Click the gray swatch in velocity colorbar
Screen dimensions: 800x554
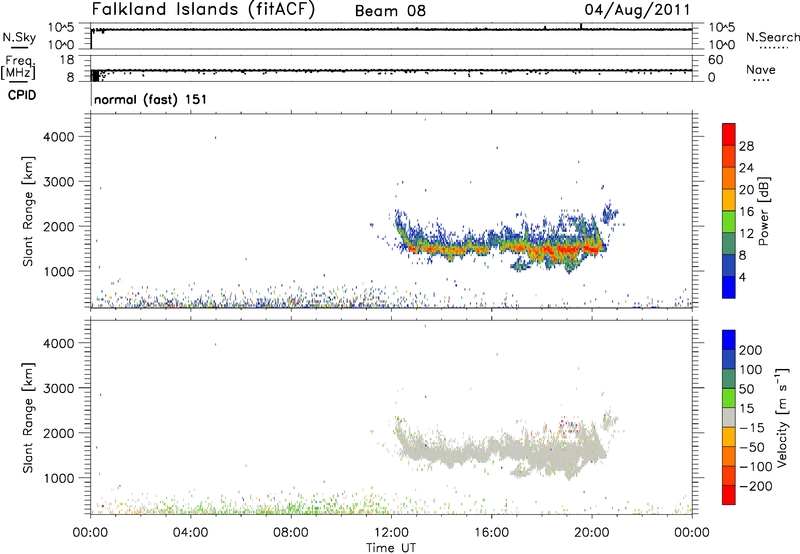pyautogui.click(x=729, y=417)
